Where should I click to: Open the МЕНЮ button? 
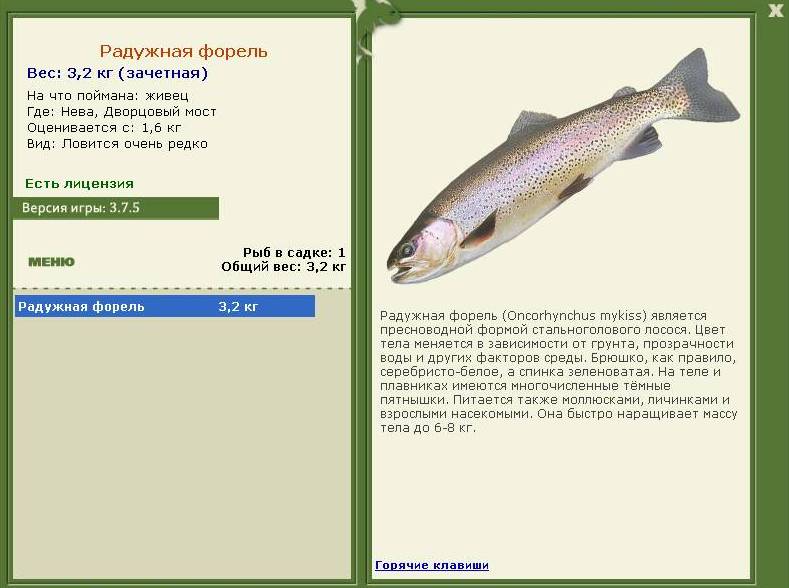point(51,262)
